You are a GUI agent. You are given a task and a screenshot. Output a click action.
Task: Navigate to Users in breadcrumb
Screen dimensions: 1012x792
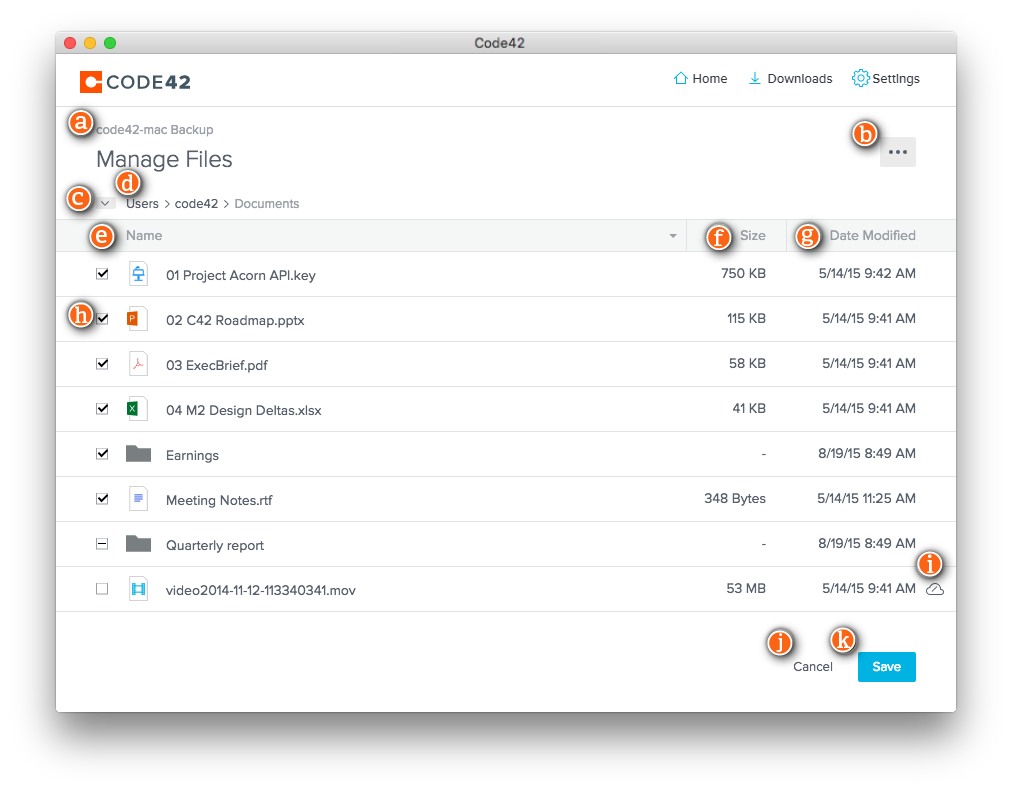(x=142, y=203)
